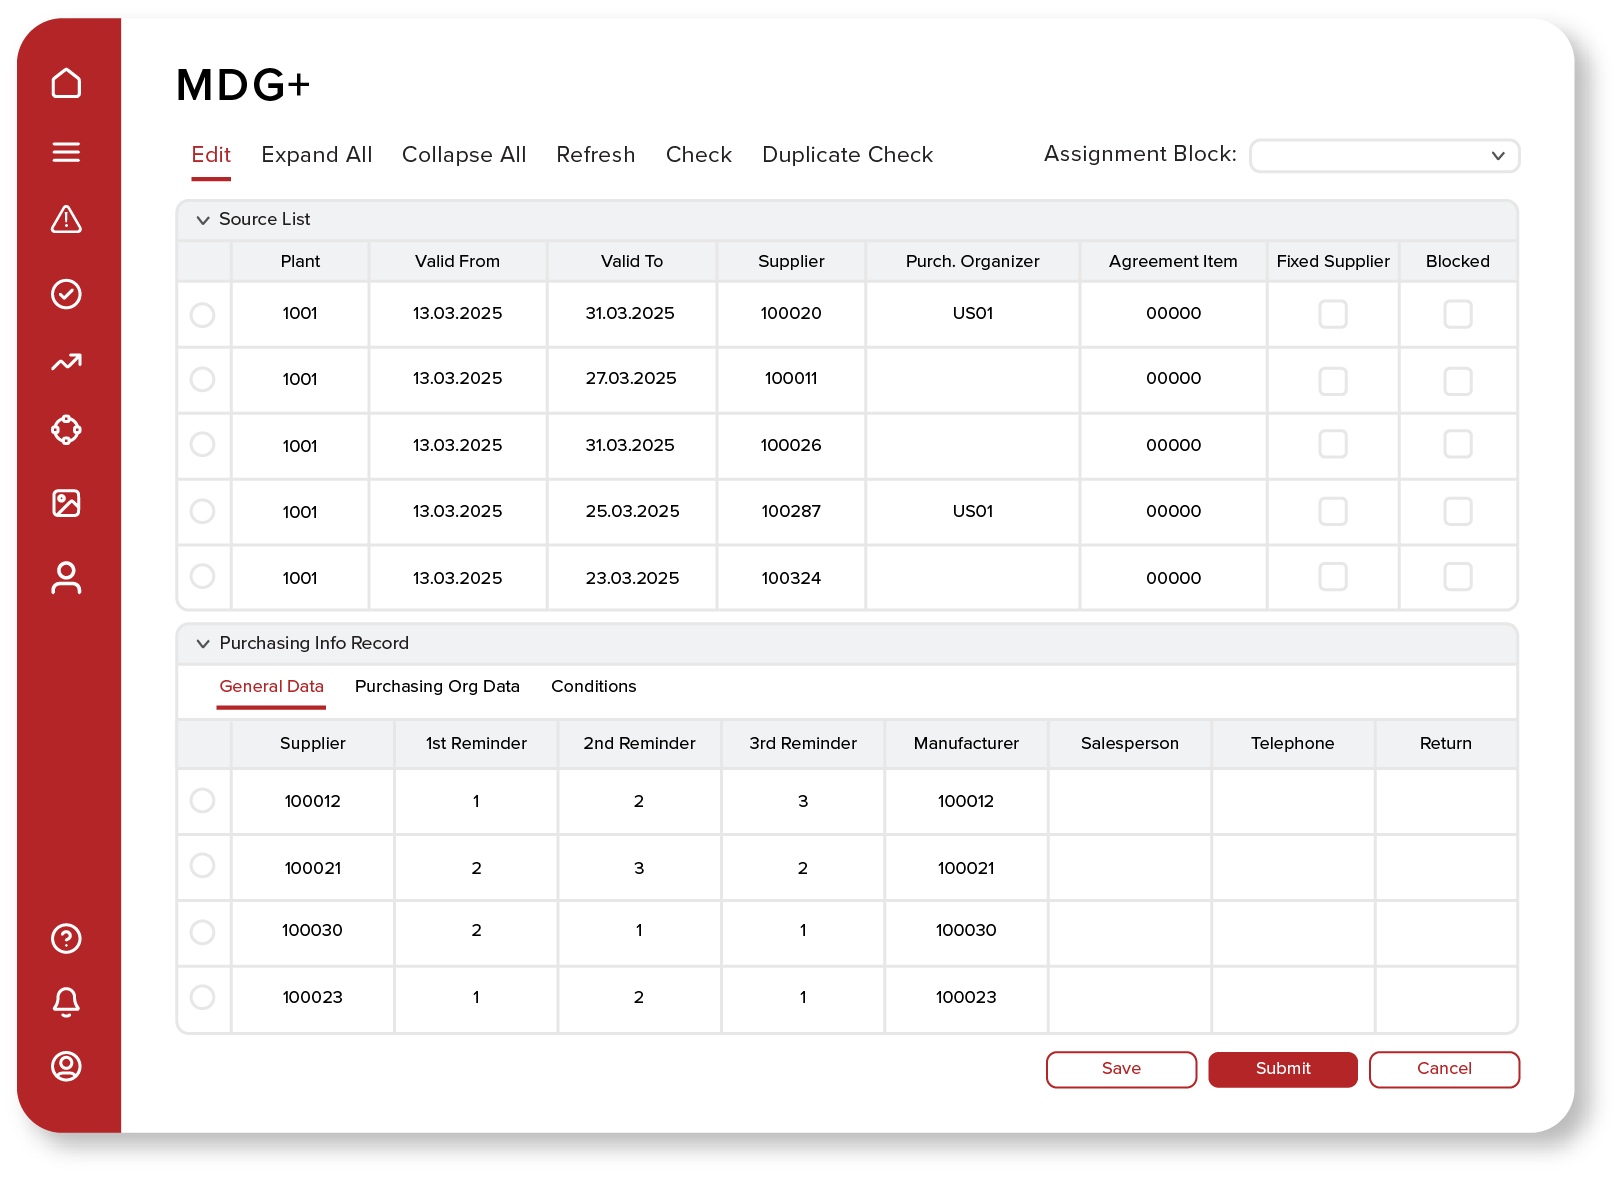
Task: Open the hamburger menu icon
Action: coord(66,152)
